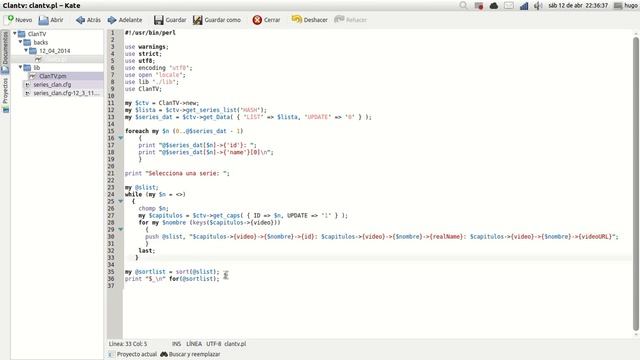Click the Guardar como icon
The width and height of the screenshot is (640, 360).
pos(198,20)
